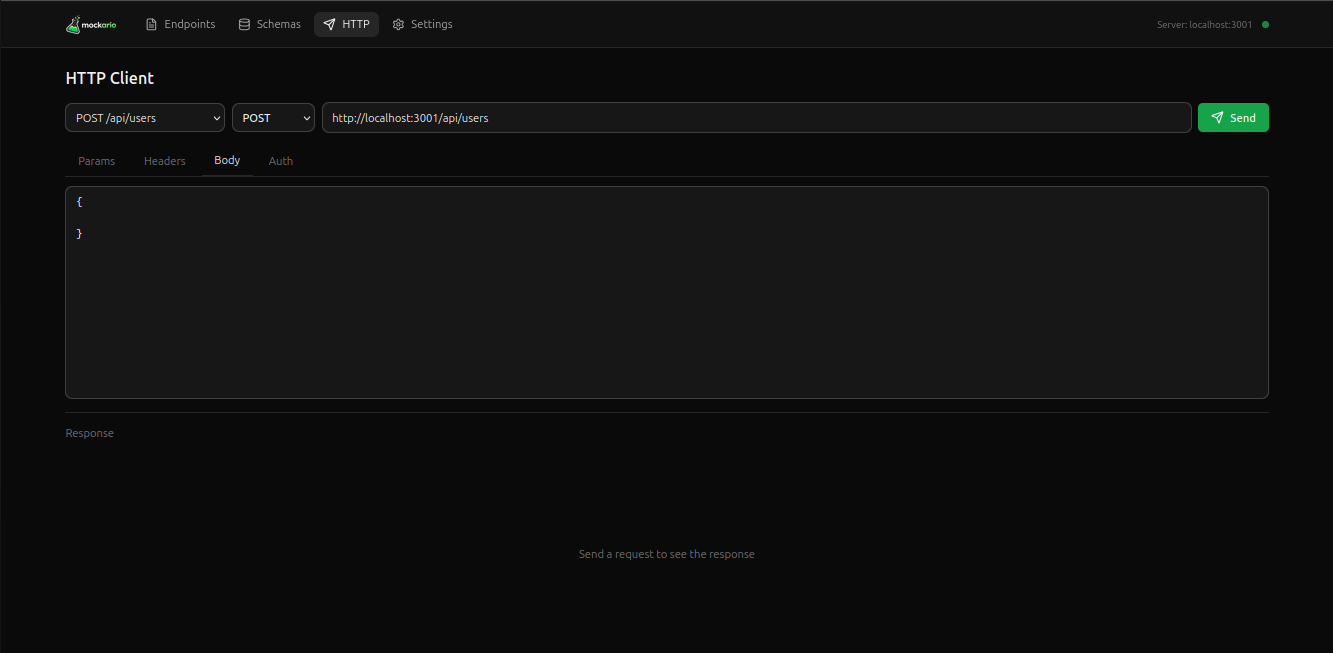Viewport: 1333px width, 653px height.
Task: Click the Endpoints document icon
Action: [152, 25]
